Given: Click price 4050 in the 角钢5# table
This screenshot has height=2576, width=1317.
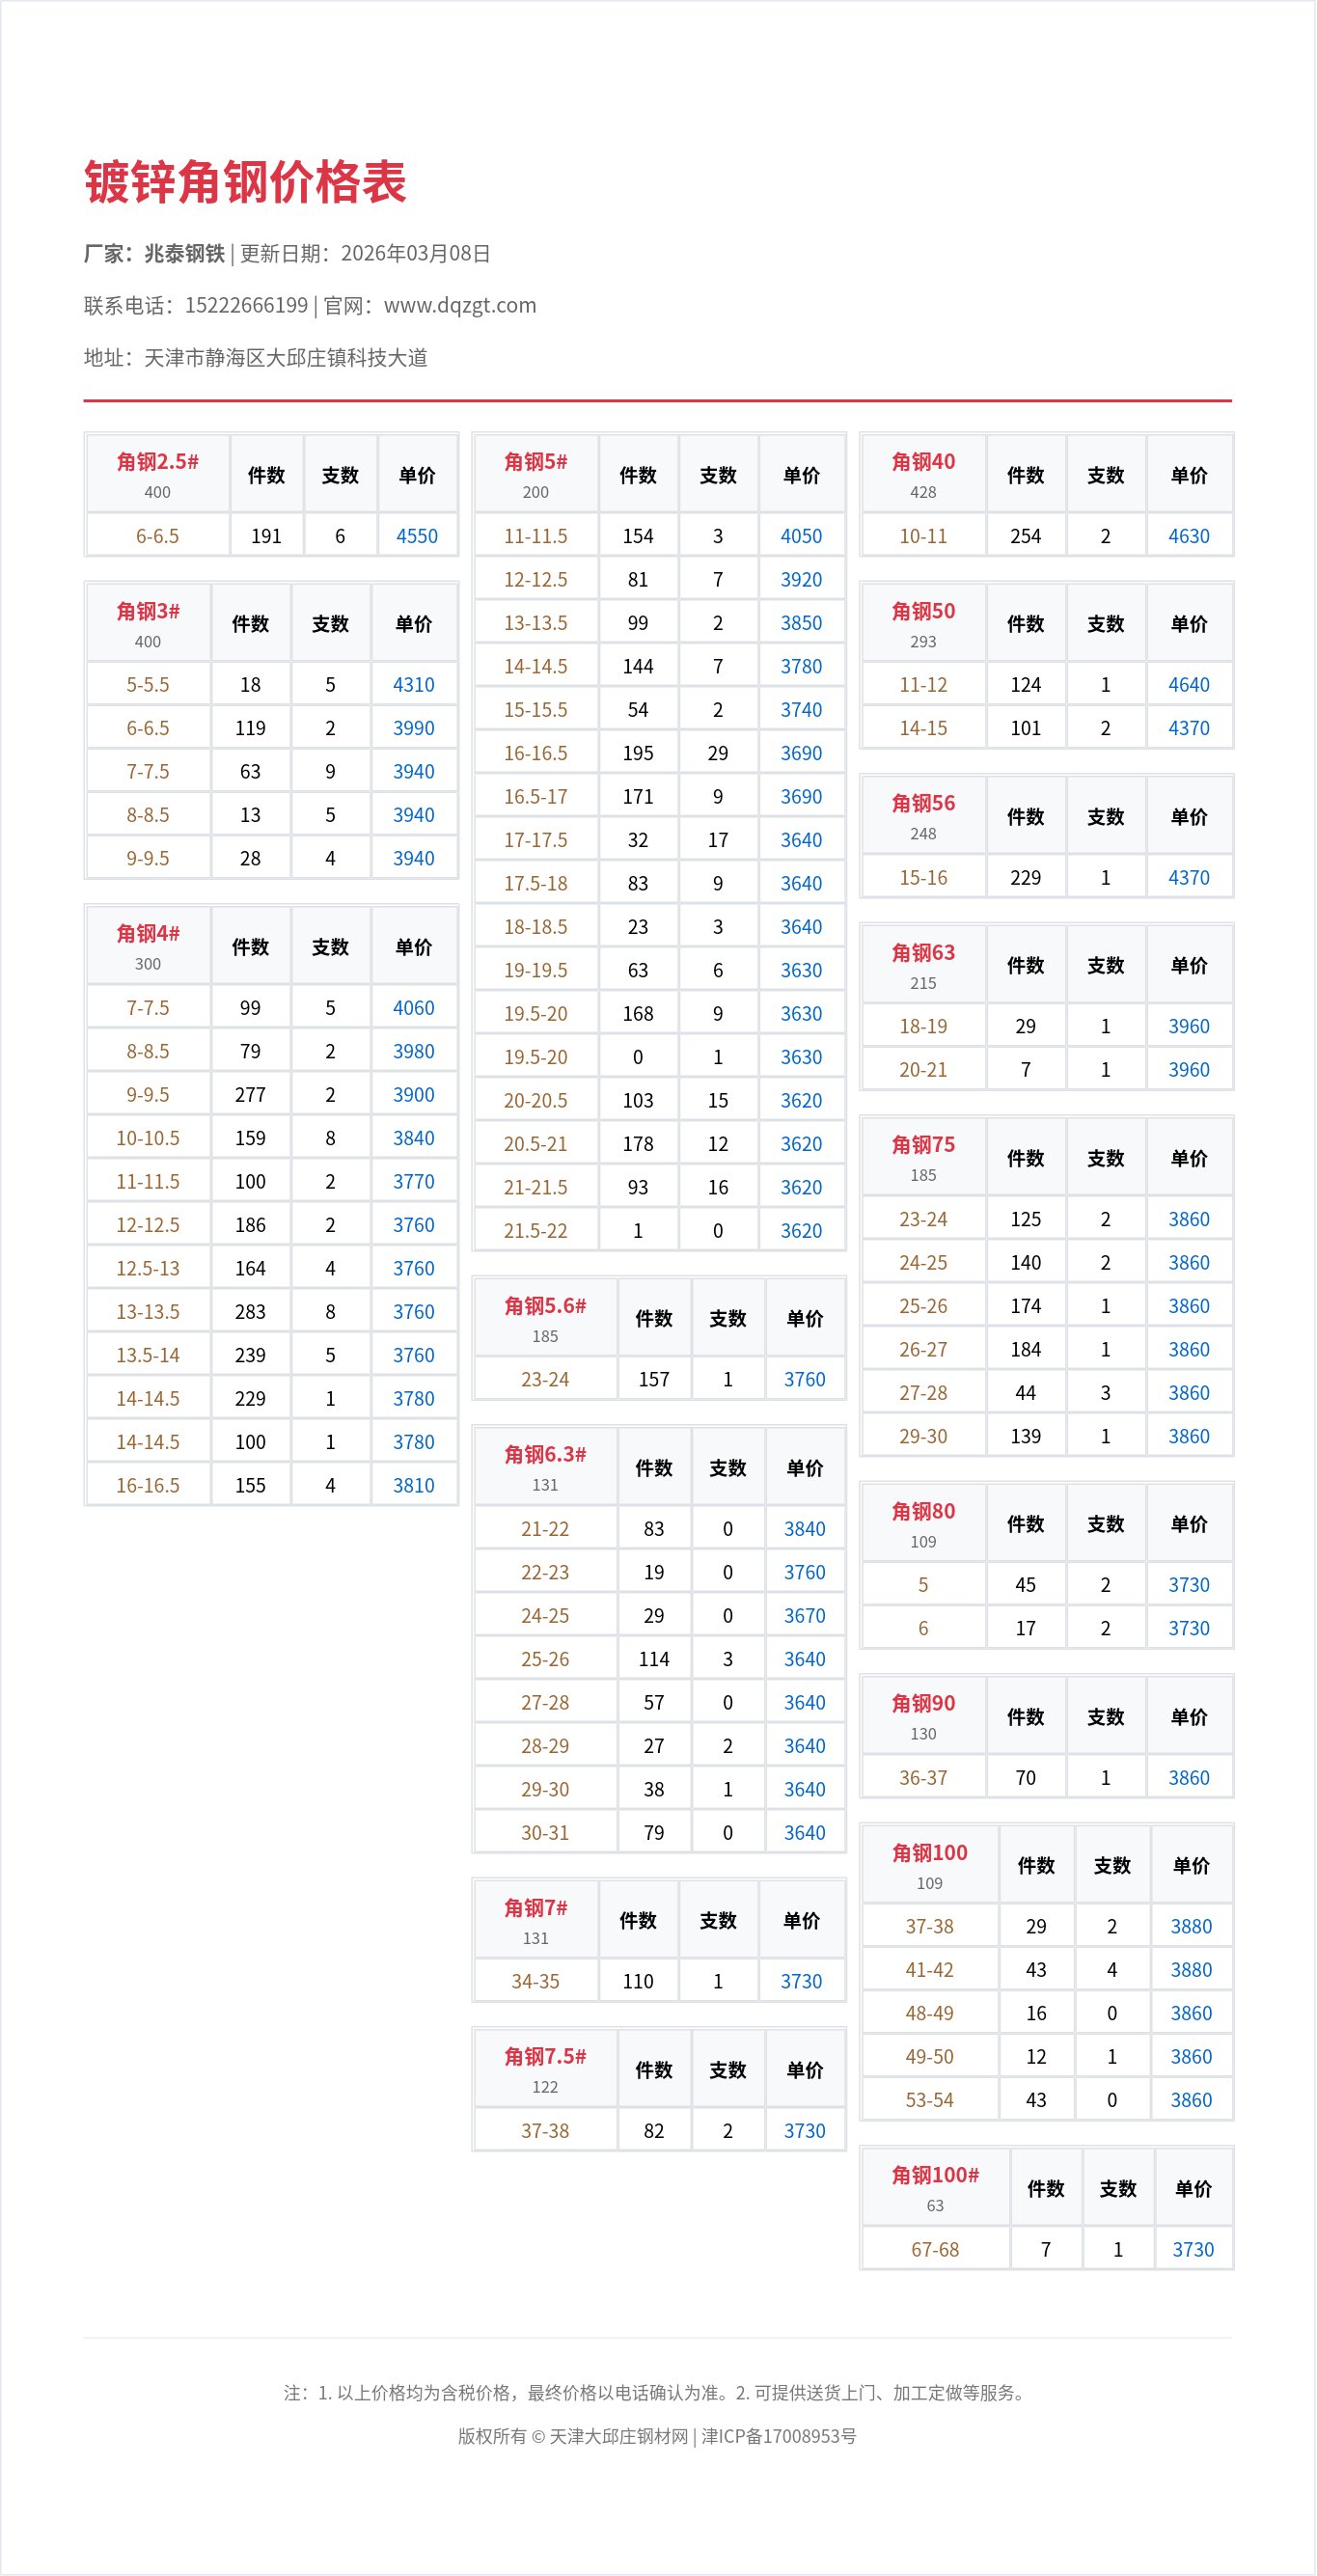Looking at the screenshot, I should click(x=802, y=536).
